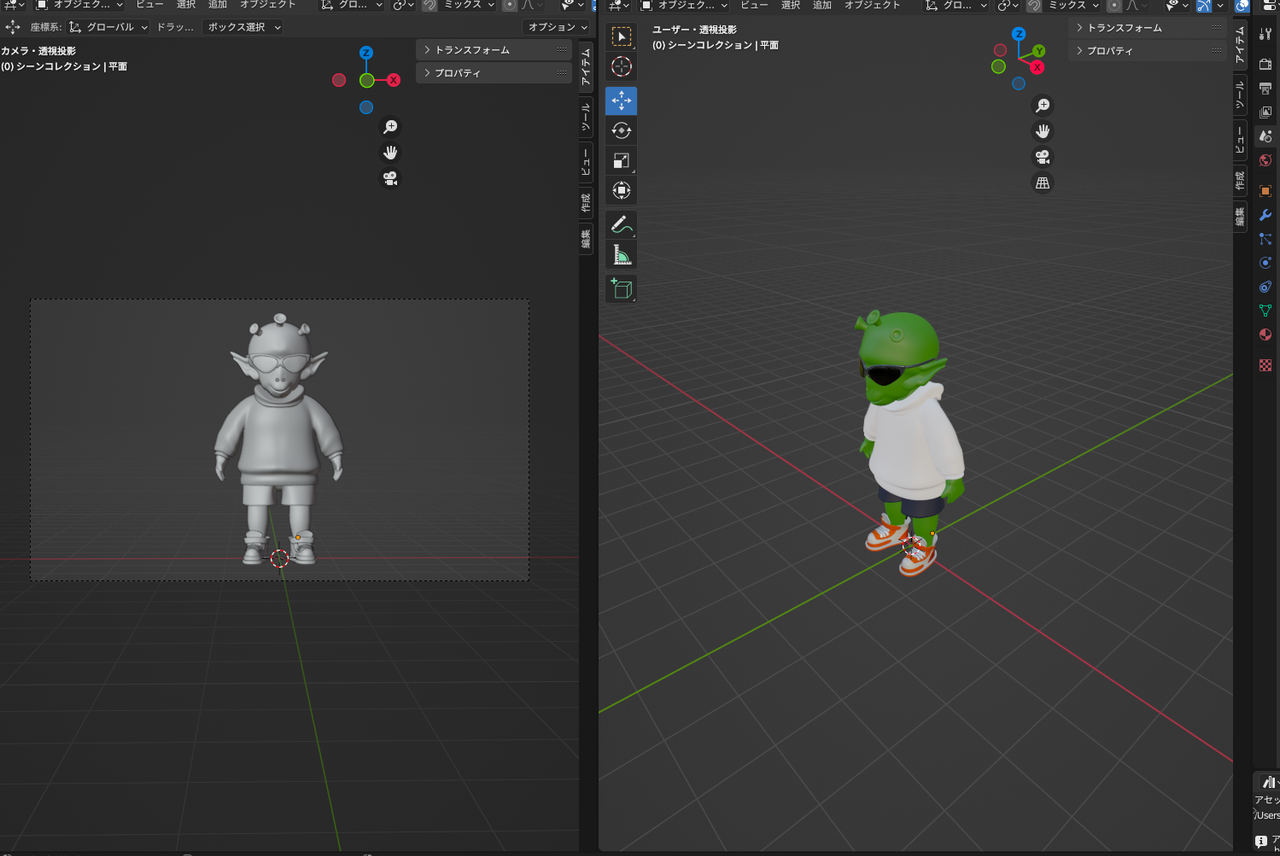Open the 追加 menu in right viewport
The image size is (1280, 856).
coord(821,5)
